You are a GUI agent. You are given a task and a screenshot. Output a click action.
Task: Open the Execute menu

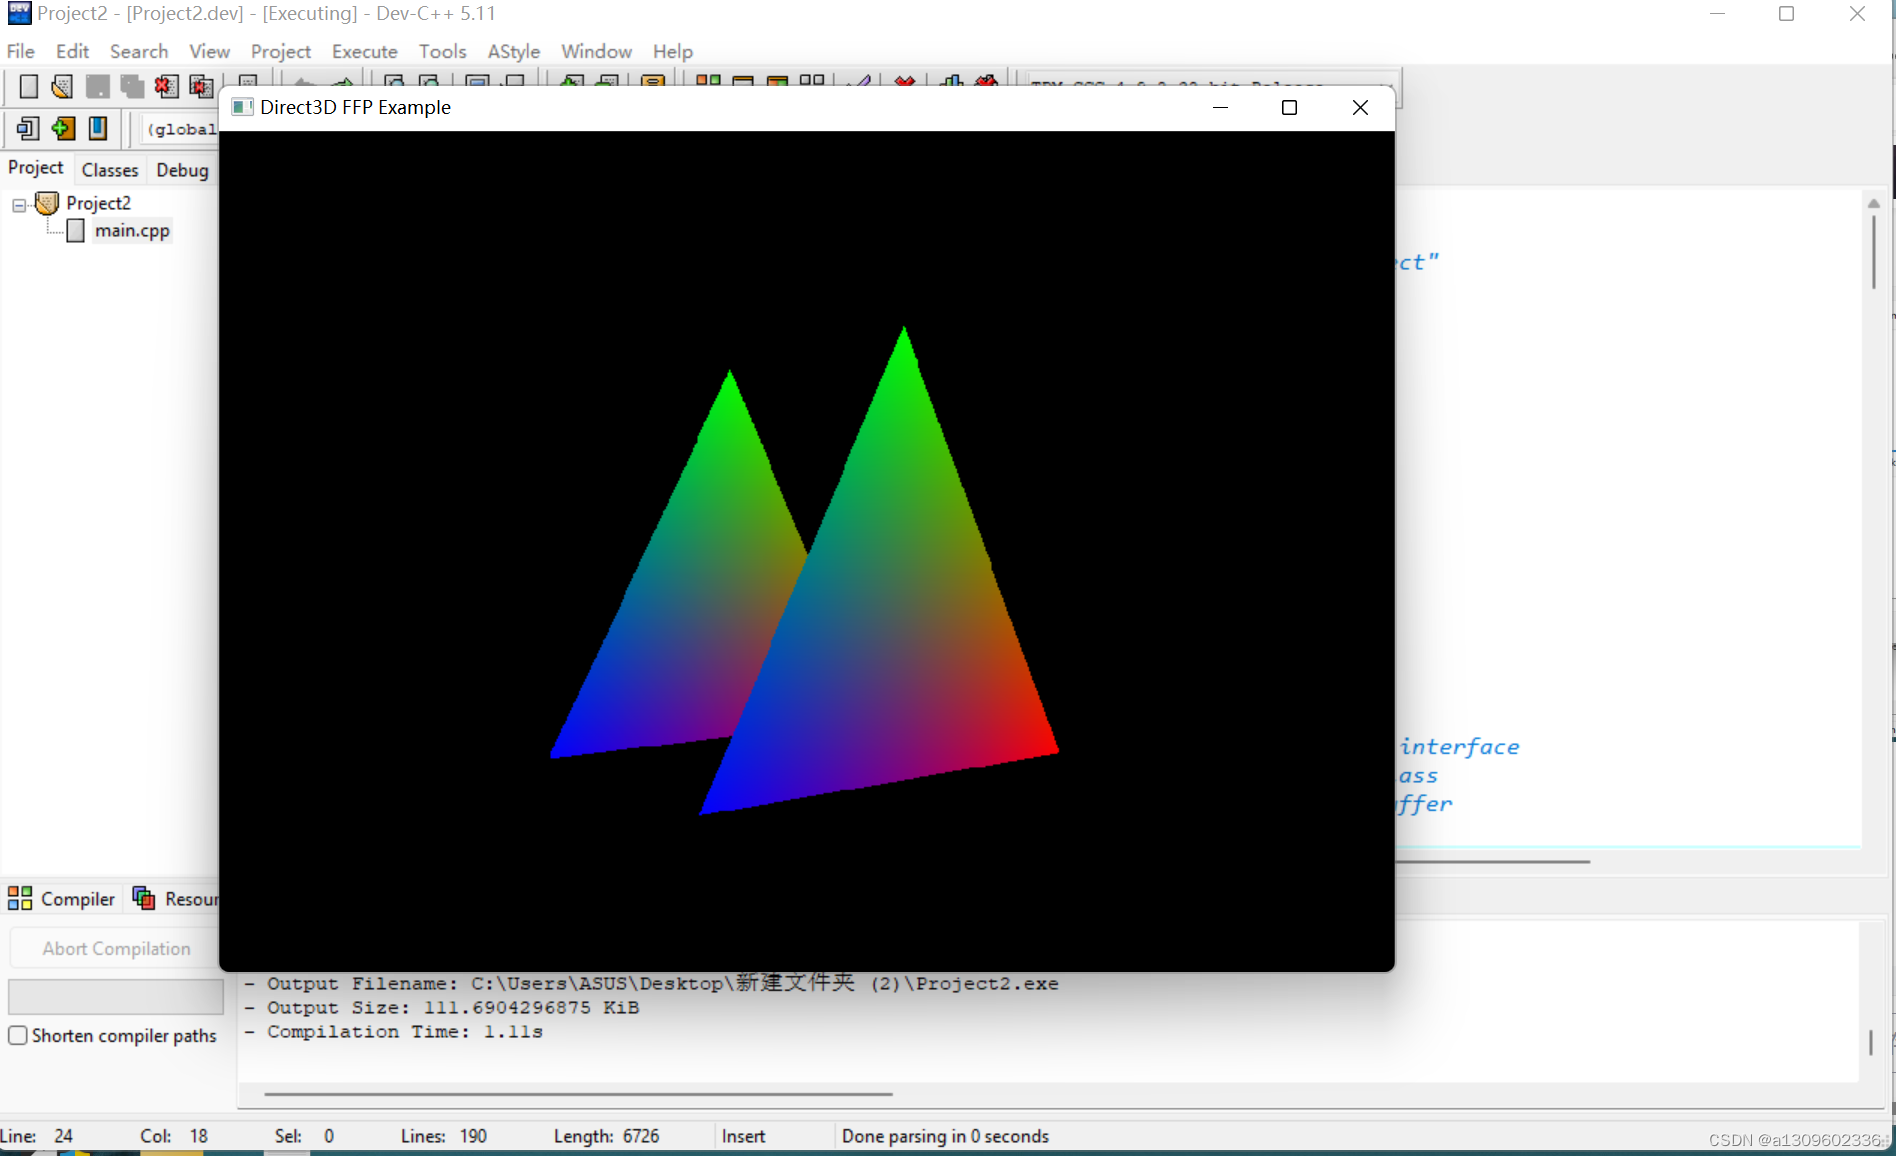pos(365,51)
